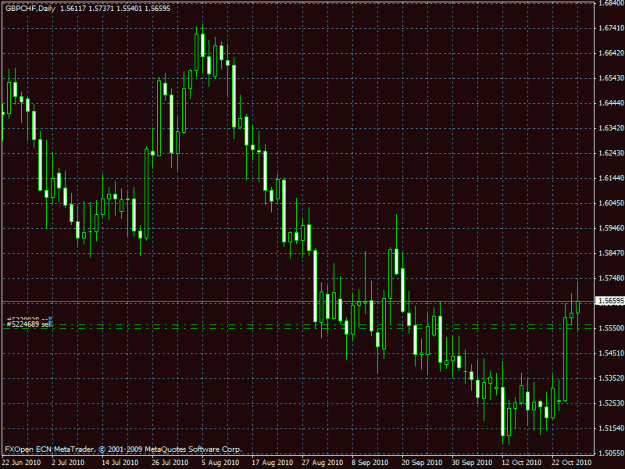Click the current price label 1.56595

(611, 301)
